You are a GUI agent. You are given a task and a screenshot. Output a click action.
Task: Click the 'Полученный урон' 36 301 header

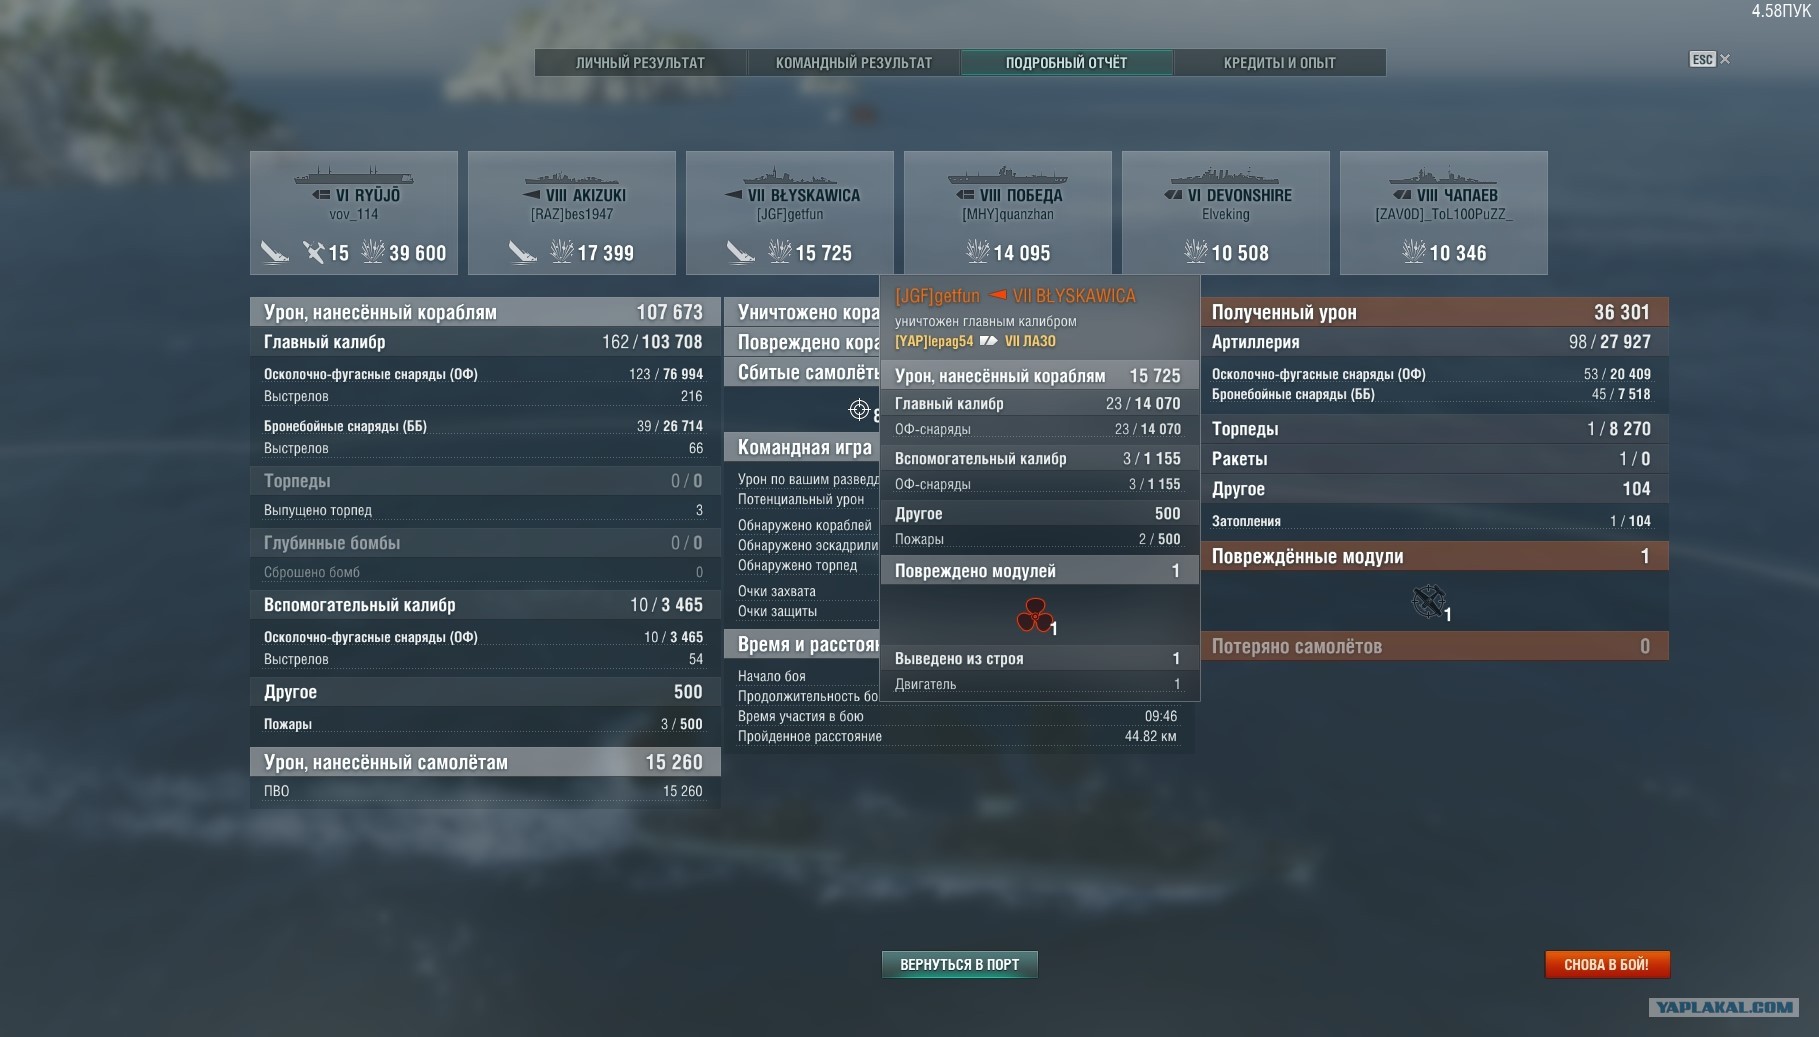point(1434,312)
